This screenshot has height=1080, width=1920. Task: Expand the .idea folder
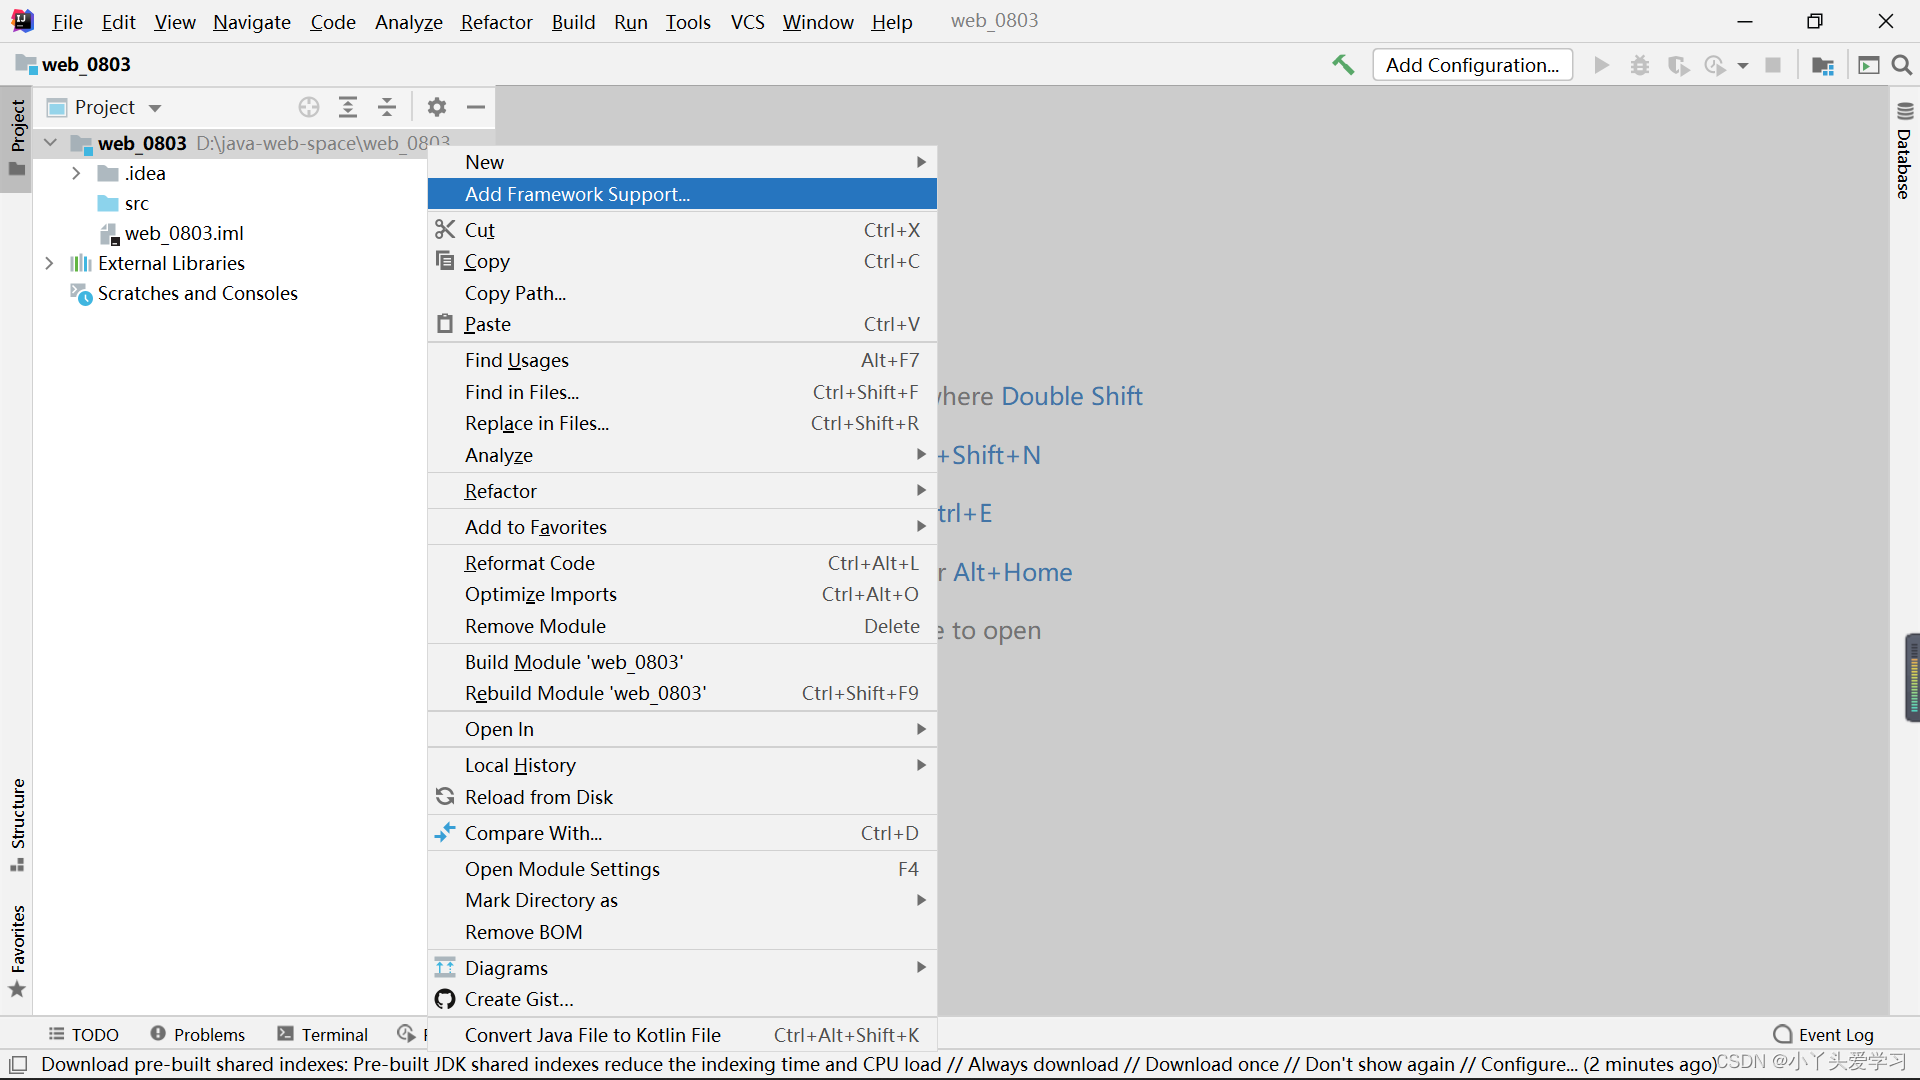(76, 173)
